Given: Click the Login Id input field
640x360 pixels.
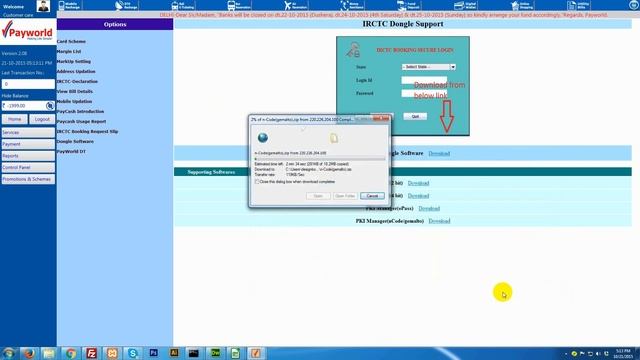Looking at the screenshot, I should click(x=424, y=80).
